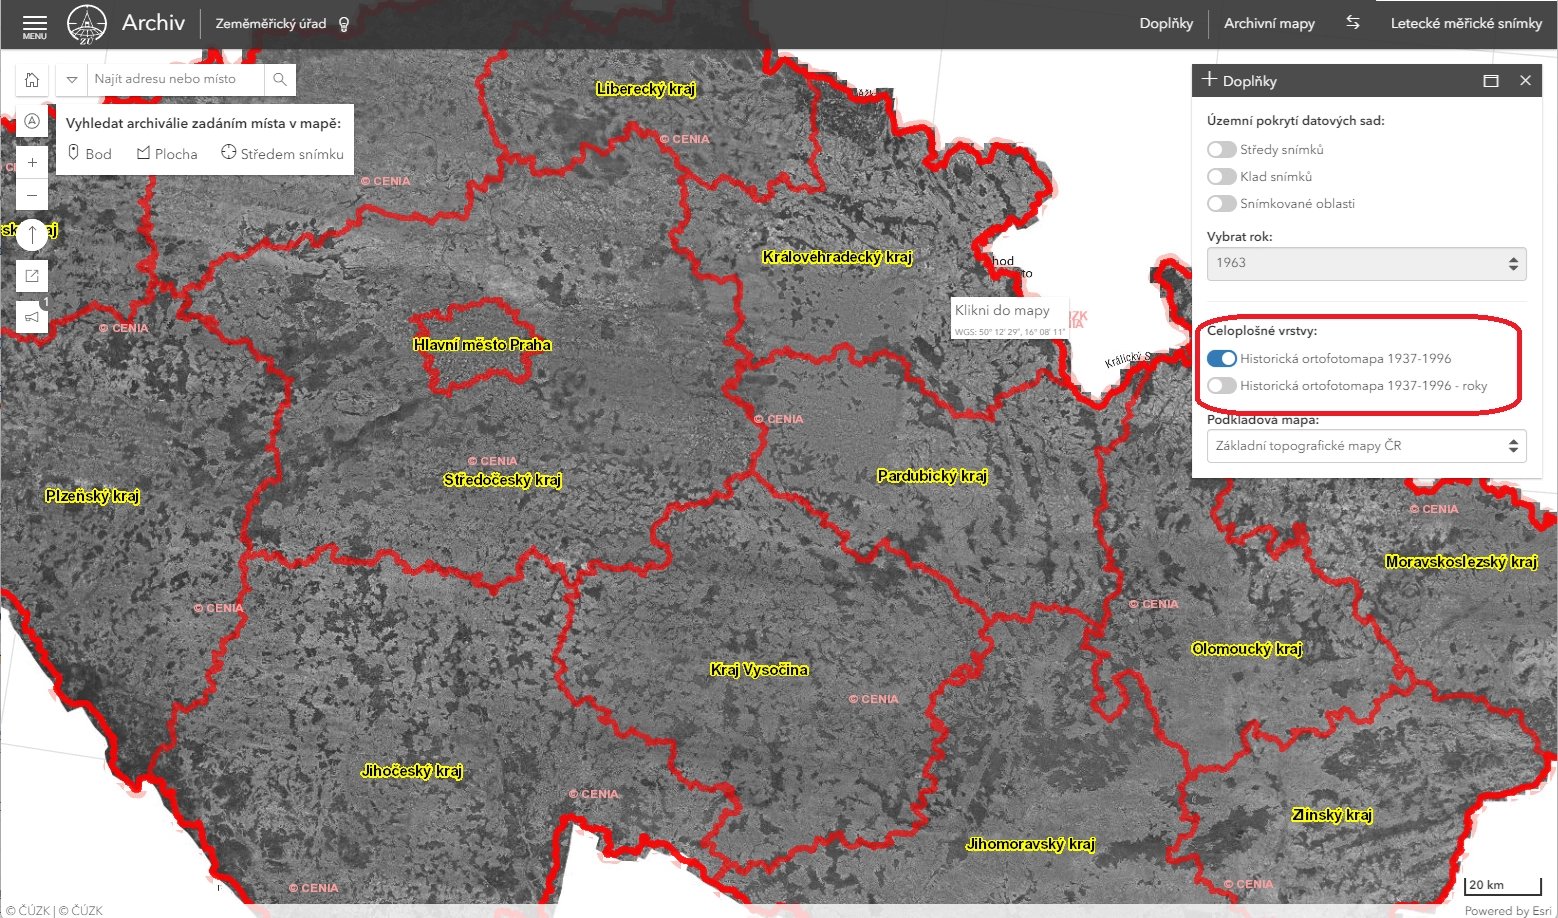Zoom in with the plus button
The width and height of the screenshot is (1558, 918).
(x=32, y=162)
